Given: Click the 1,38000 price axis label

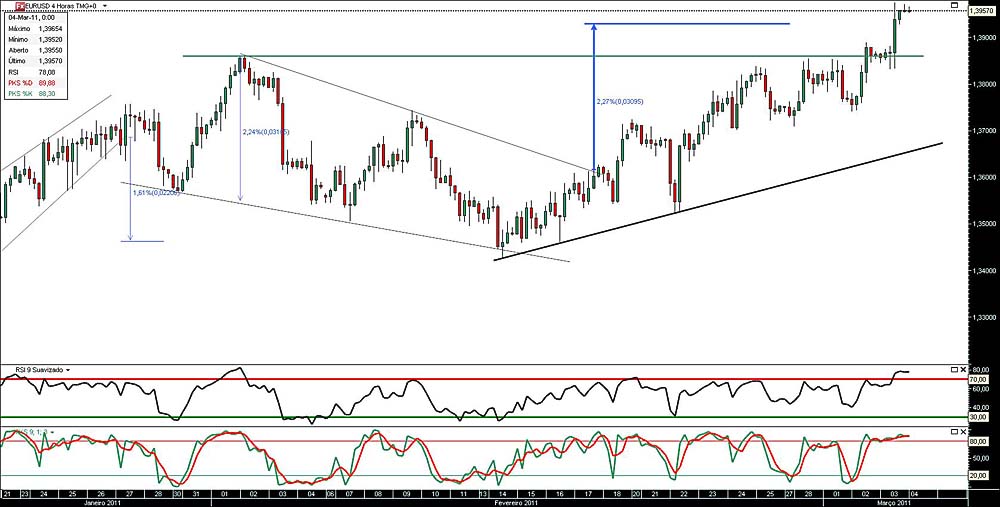Looking at the screenshot, I should click(983, 84).
